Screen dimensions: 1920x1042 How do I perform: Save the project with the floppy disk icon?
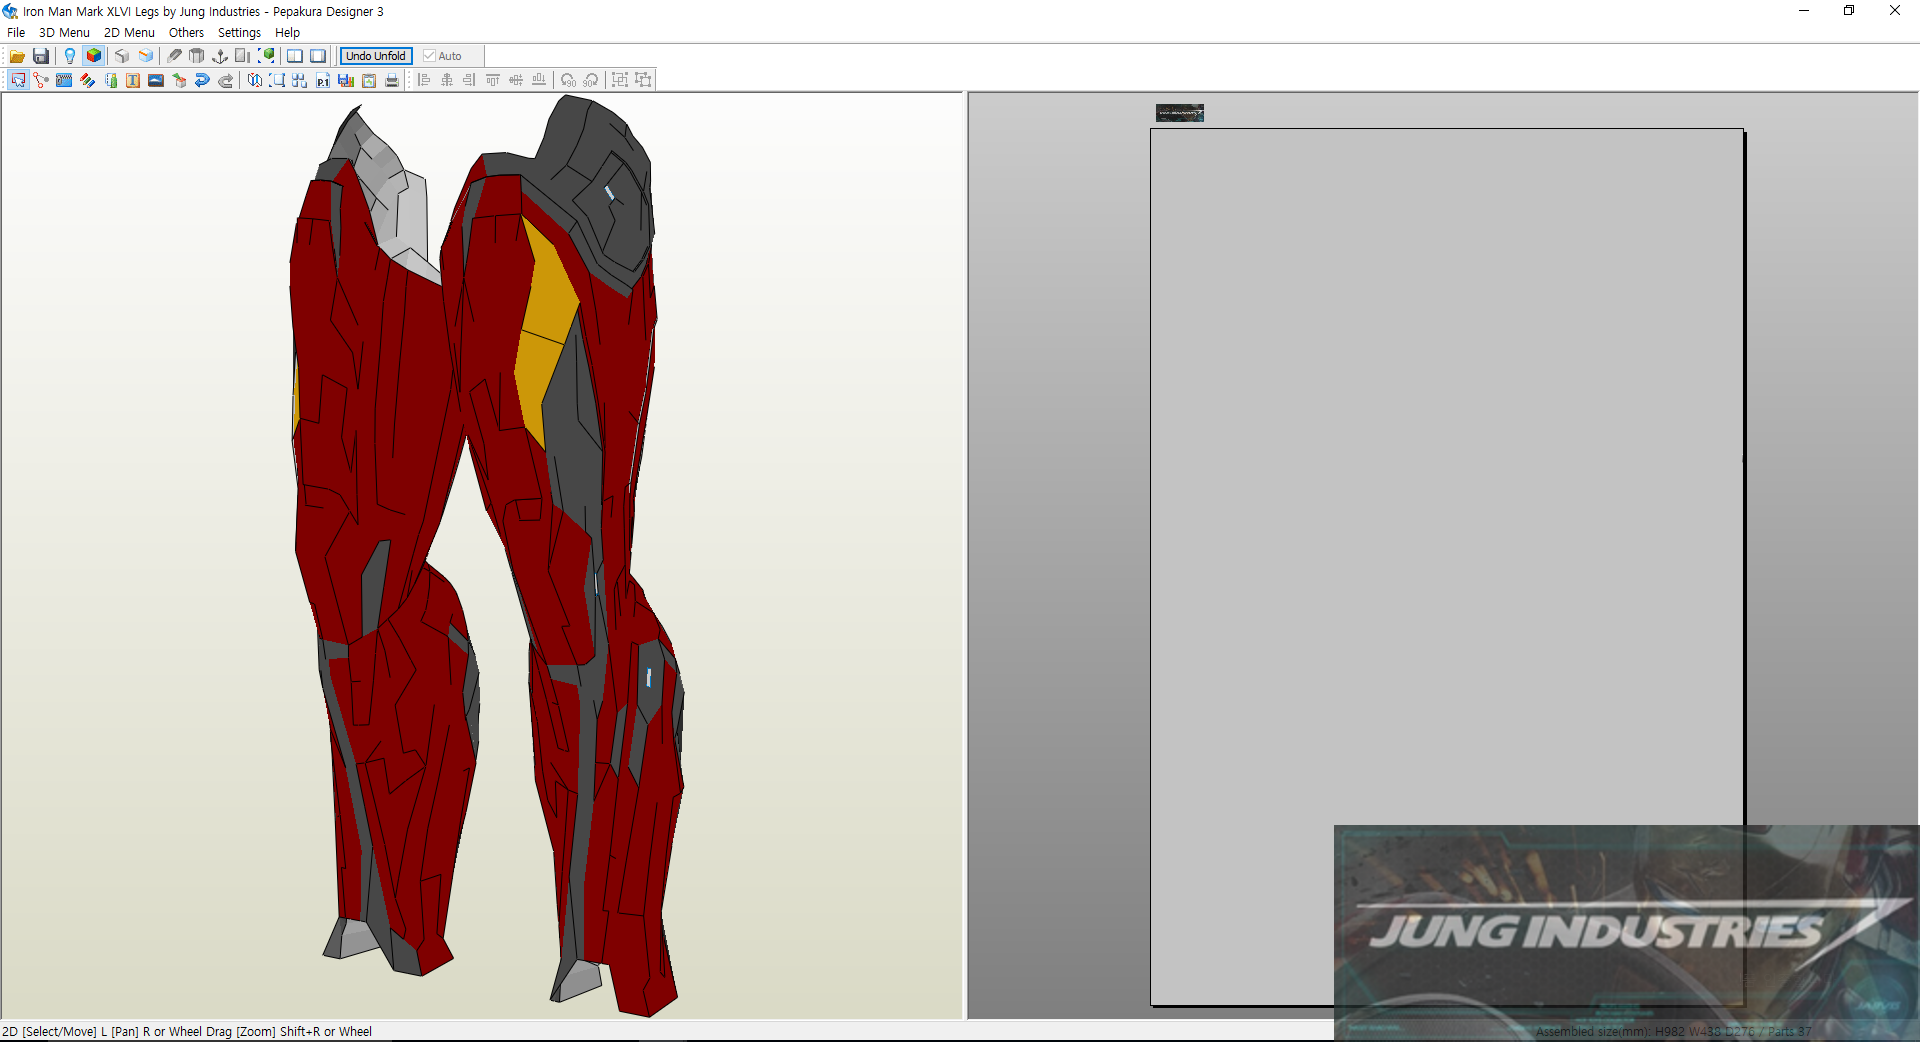point(41,56)
